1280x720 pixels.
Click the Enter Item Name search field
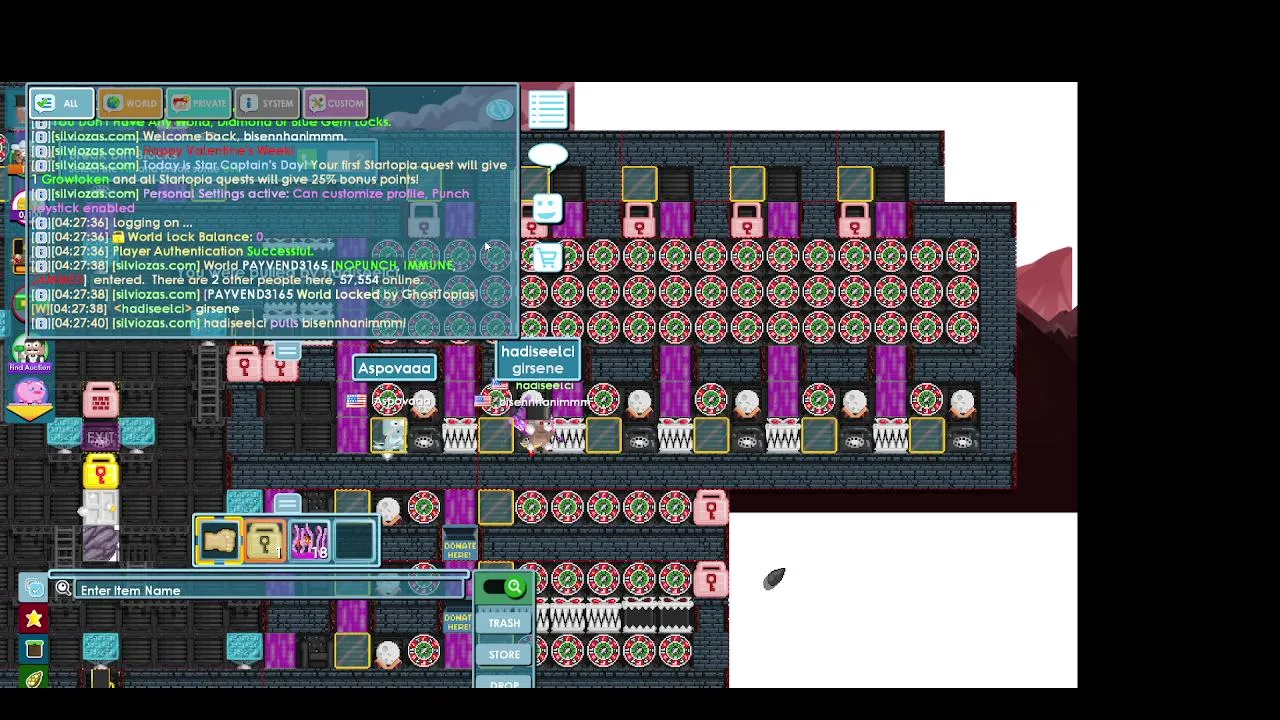pos(270,590)
